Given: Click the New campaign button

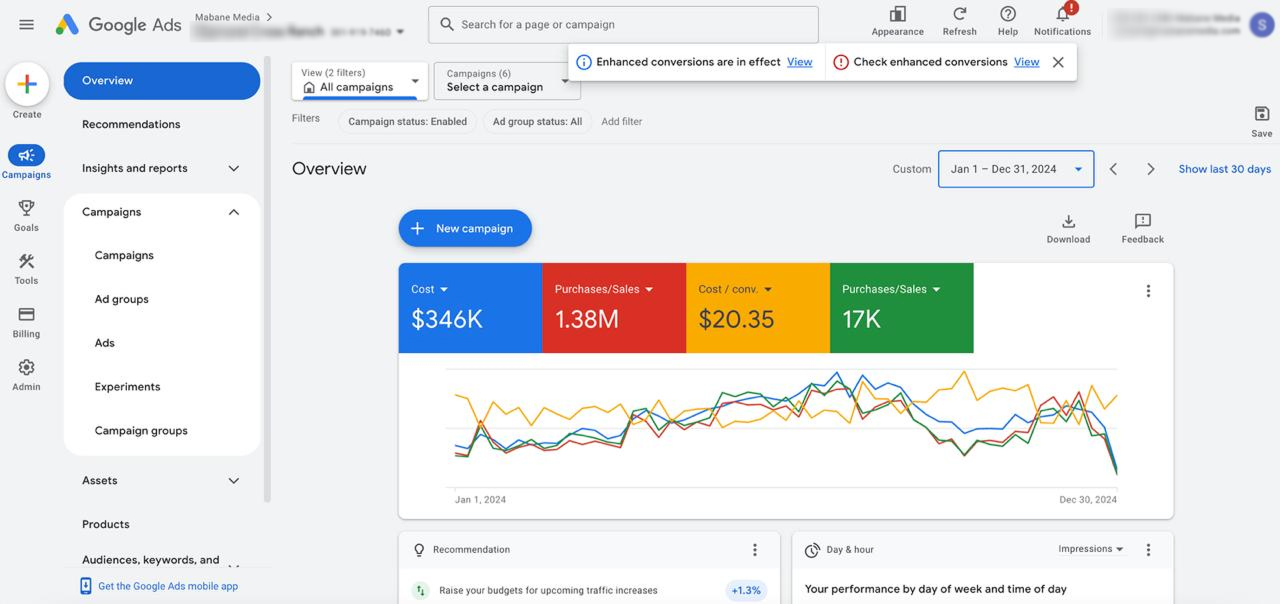Looking at the screenshot, I should click(x=465, y=228).
